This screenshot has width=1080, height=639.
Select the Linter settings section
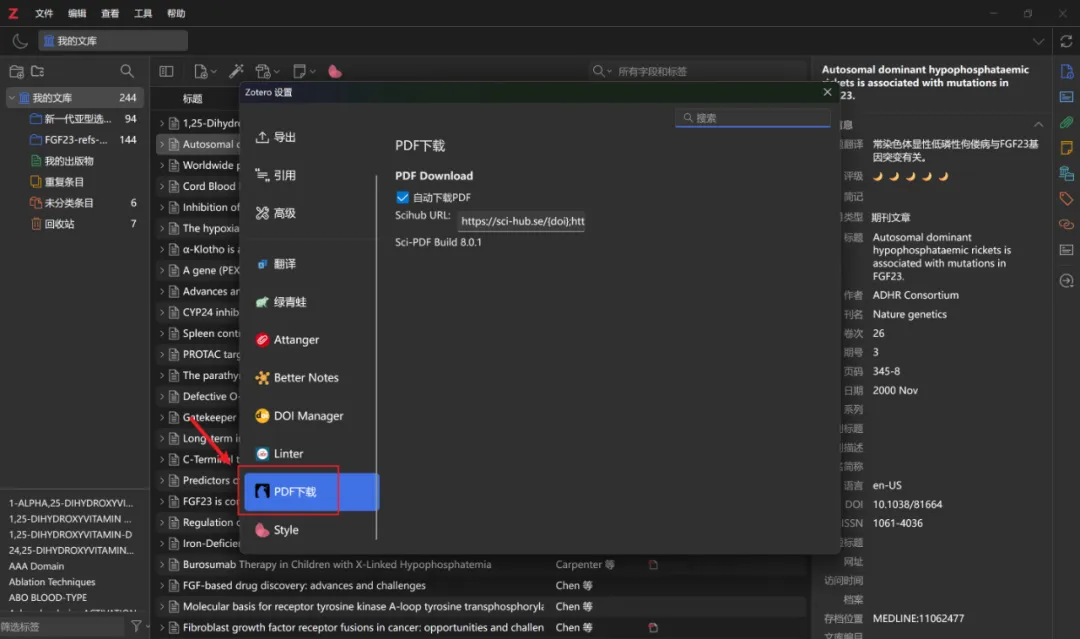click(x=310, y=454)
